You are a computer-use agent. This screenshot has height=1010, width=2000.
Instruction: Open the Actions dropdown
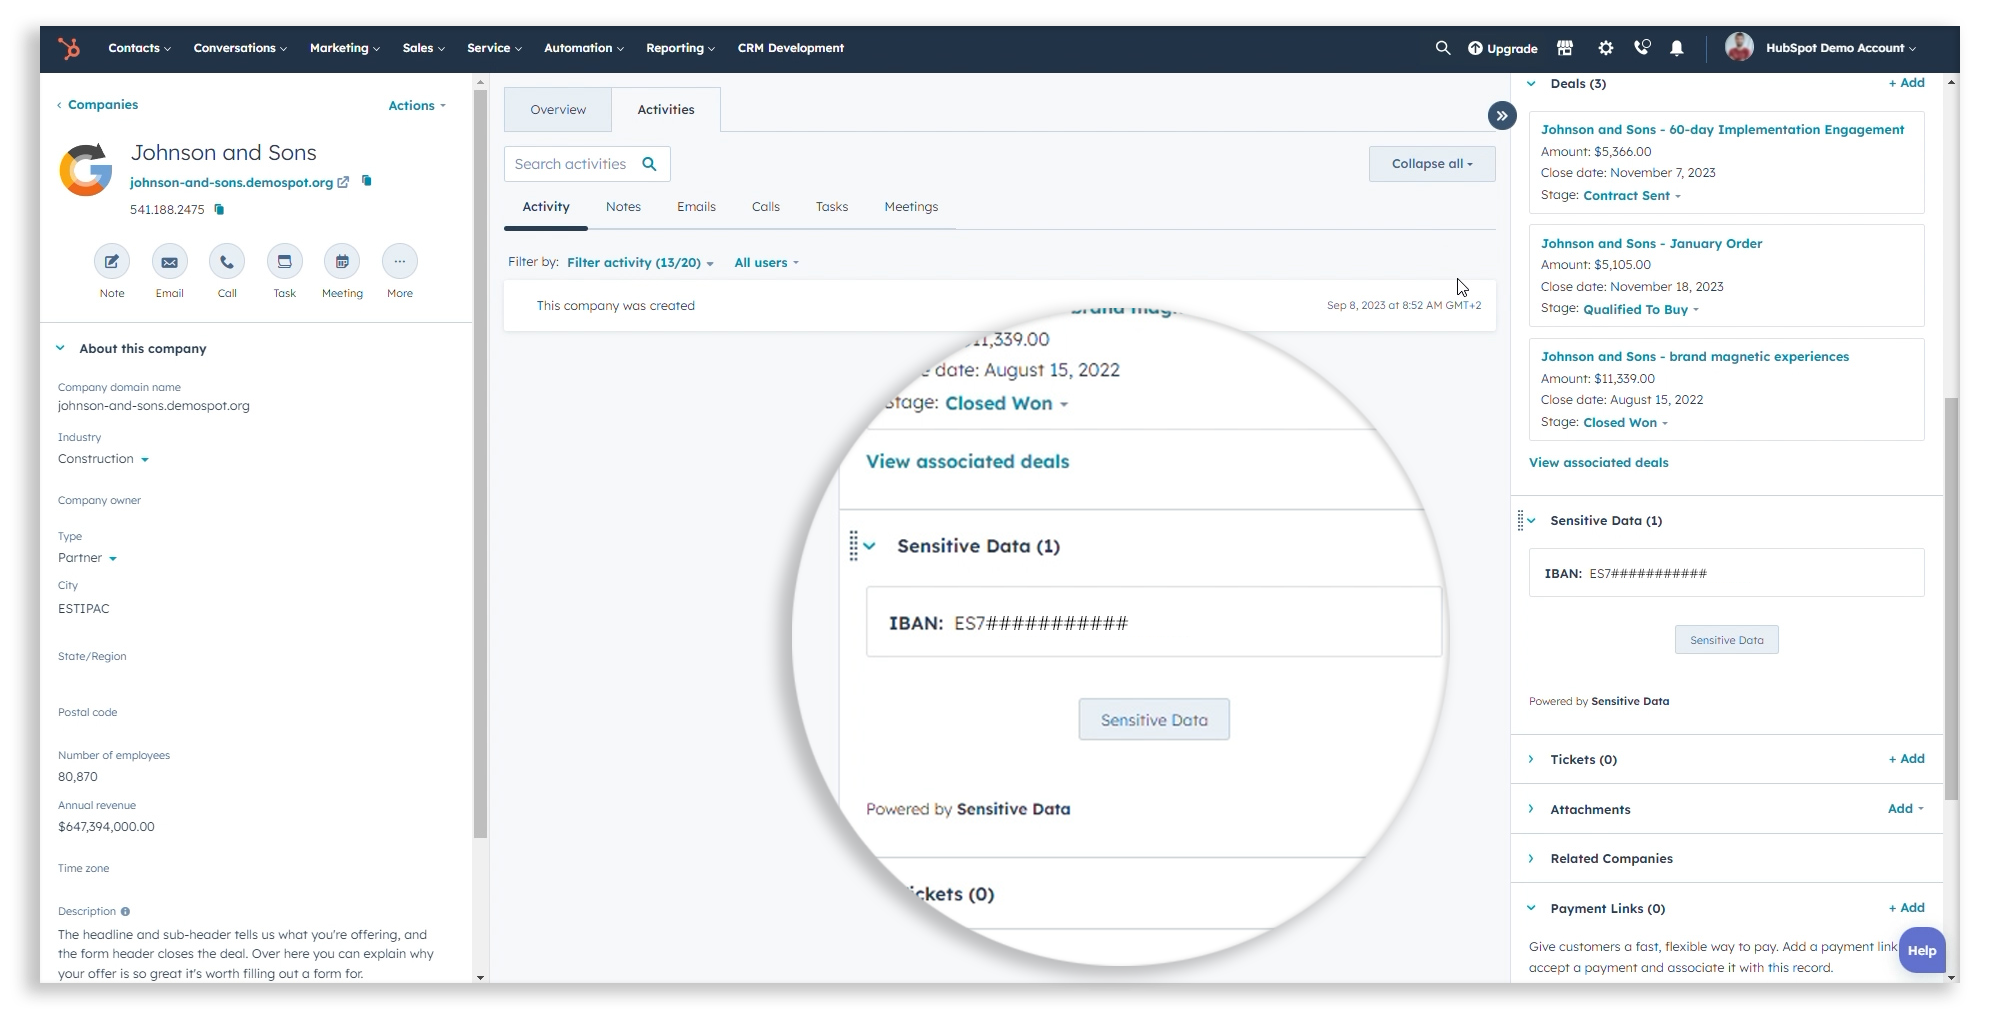pos(417,105)
